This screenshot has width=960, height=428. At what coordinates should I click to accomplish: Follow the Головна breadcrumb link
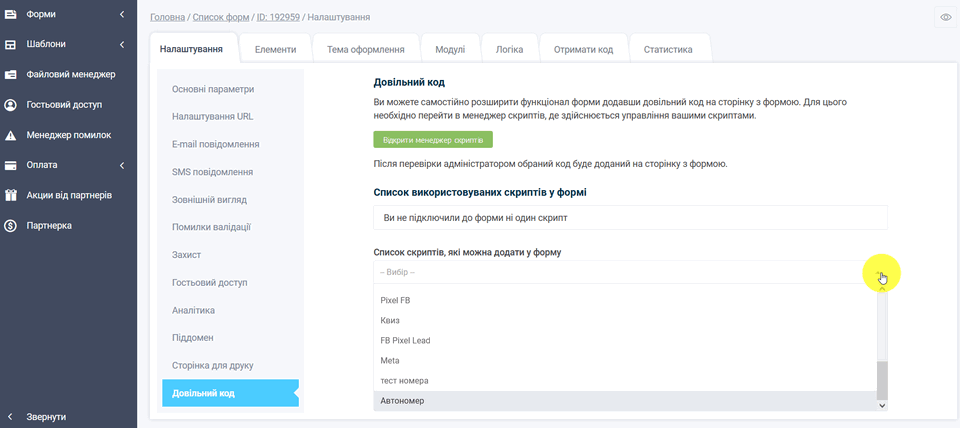click(x=167, y=17)
